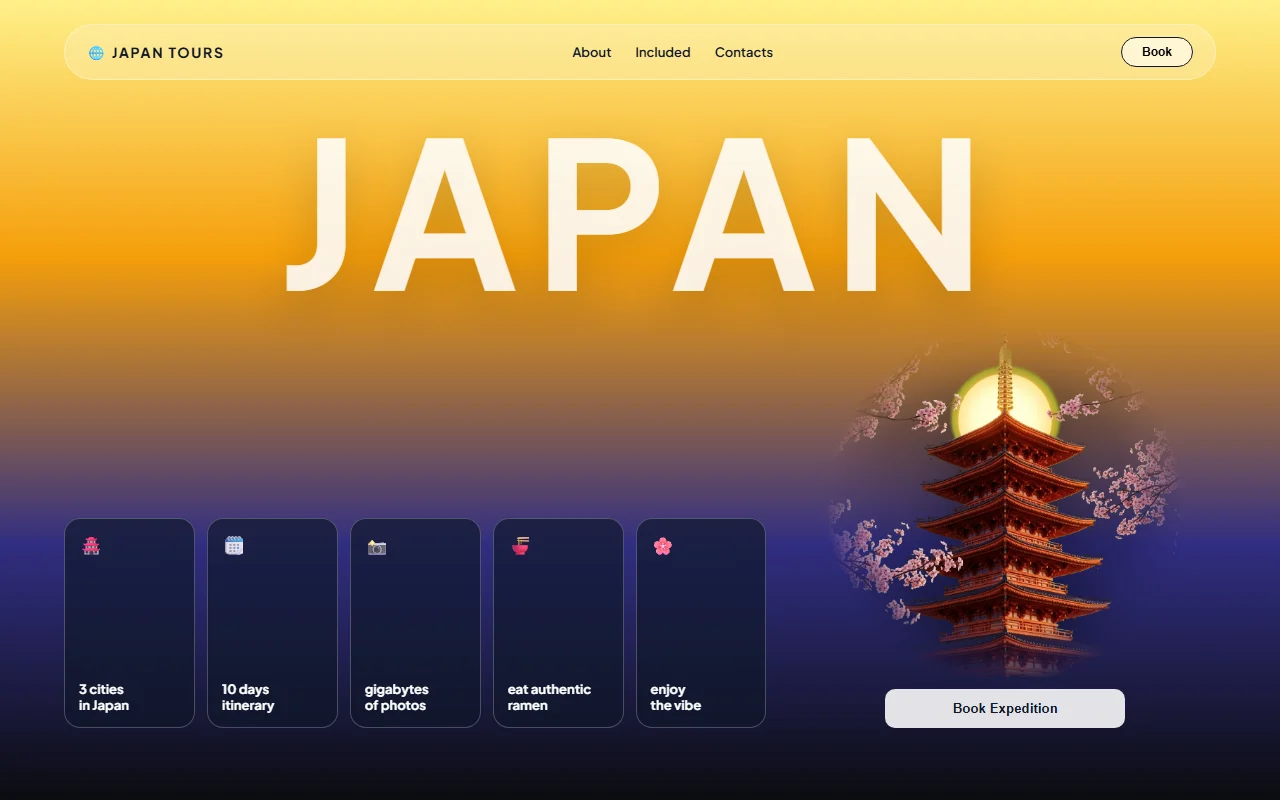Click the cherry blossom icon on vibe card

click(x=663, y=546)
